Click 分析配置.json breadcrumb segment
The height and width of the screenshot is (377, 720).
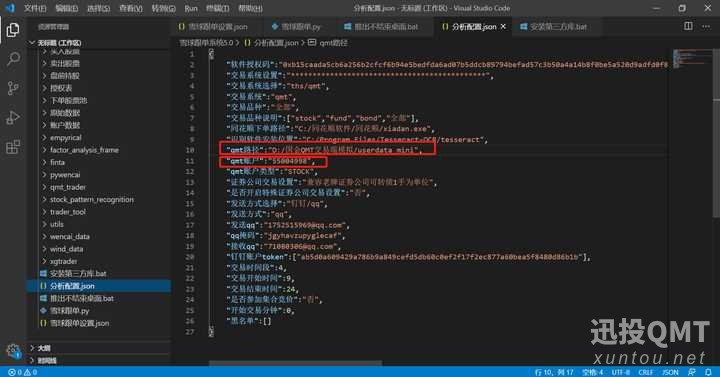[276, 43]
